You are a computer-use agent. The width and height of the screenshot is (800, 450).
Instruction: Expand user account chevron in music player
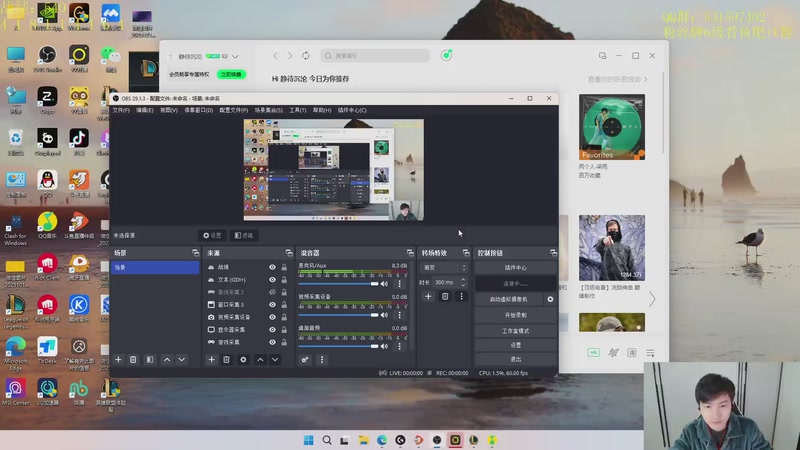[x=235, y=57]
